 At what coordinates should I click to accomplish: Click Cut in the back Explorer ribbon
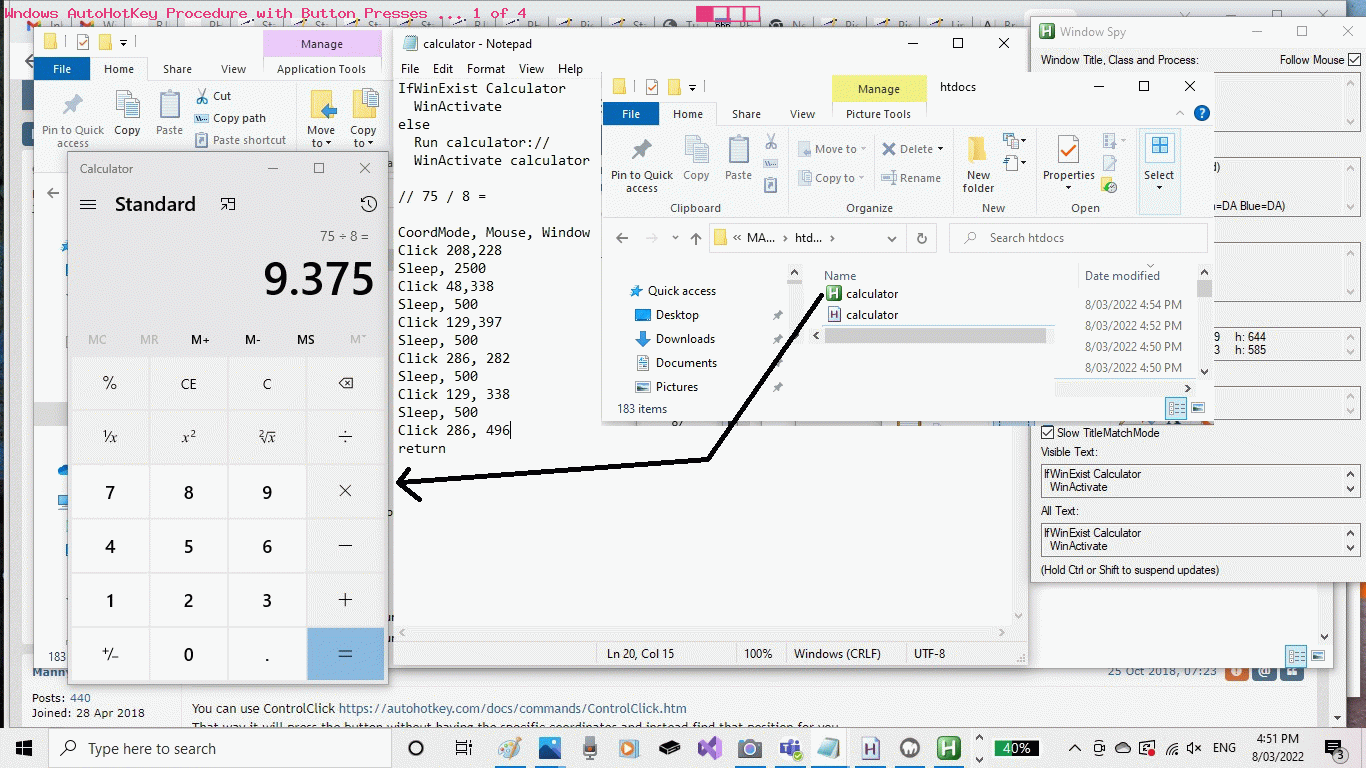pyautogui.click(x=212, y=96)
